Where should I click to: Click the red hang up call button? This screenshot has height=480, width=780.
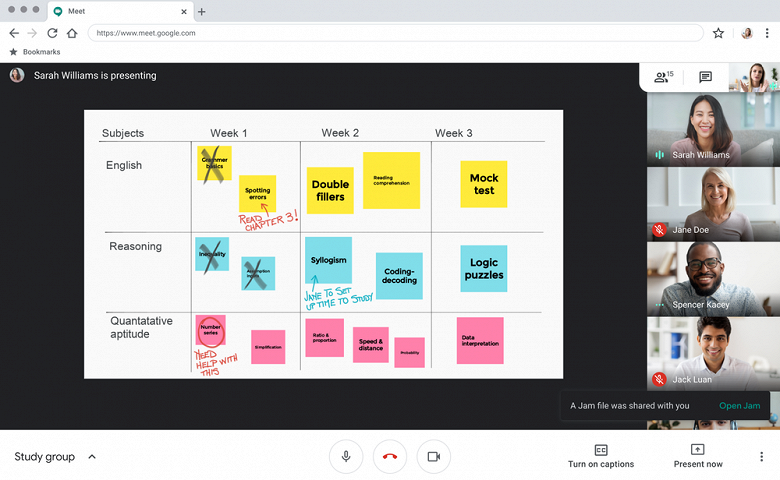[390, 456]
